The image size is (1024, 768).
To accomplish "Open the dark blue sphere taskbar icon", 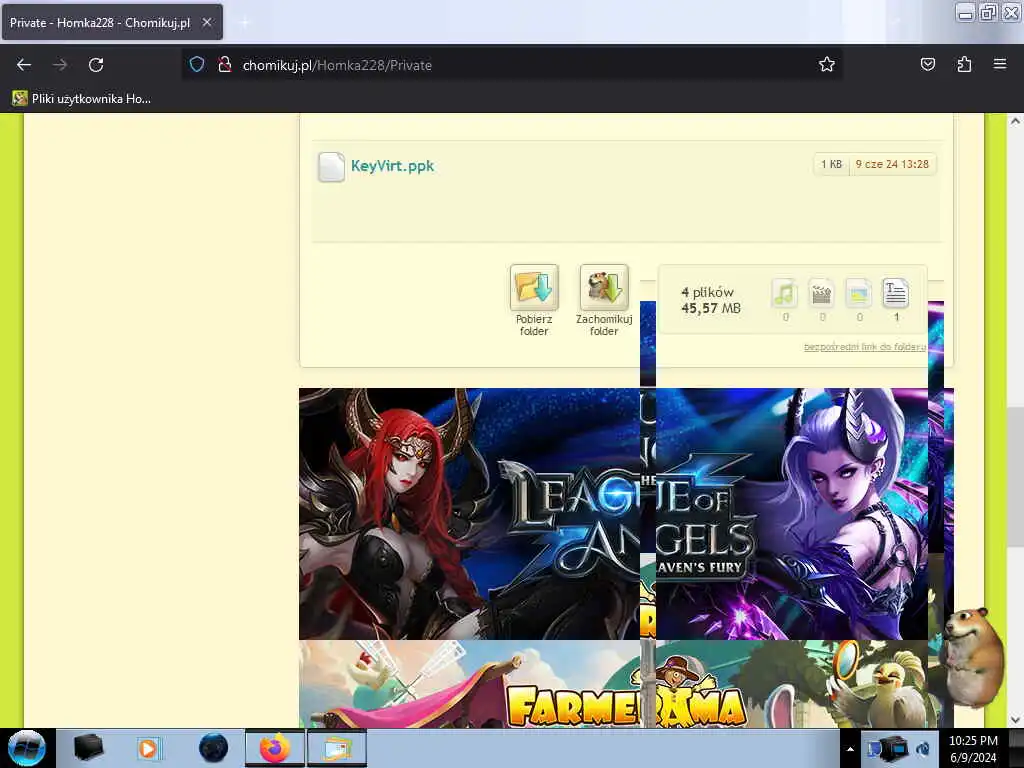I will (x=213, y=748).
